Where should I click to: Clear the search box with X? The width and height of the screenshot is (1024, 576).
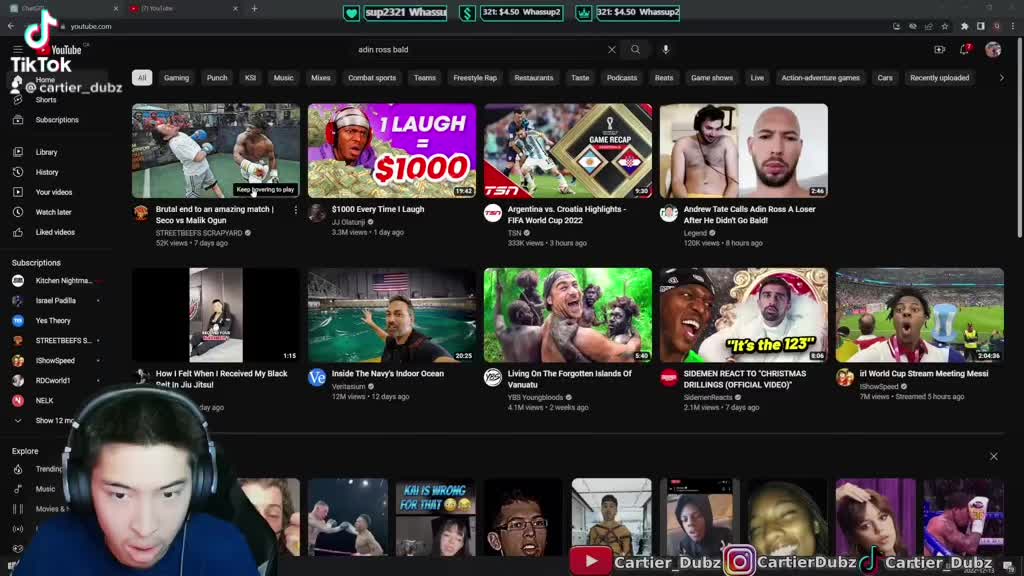click(611, 50)
